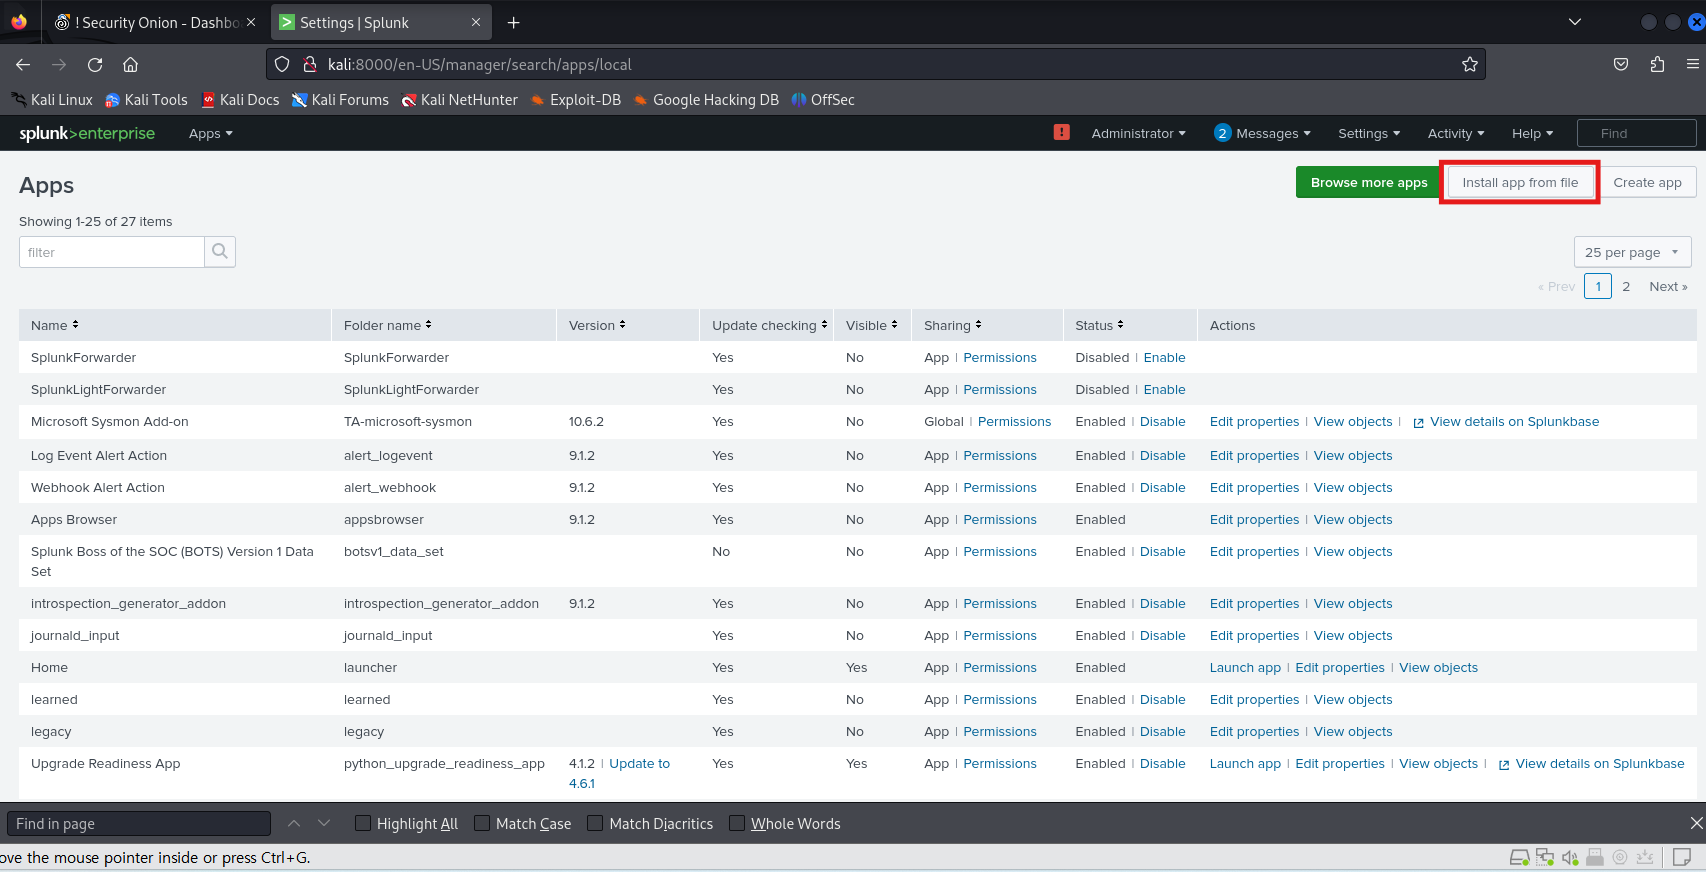Enable the SplunkForwarder app
Screen dimensions: 1706x872
click(x=1164, y=357)
